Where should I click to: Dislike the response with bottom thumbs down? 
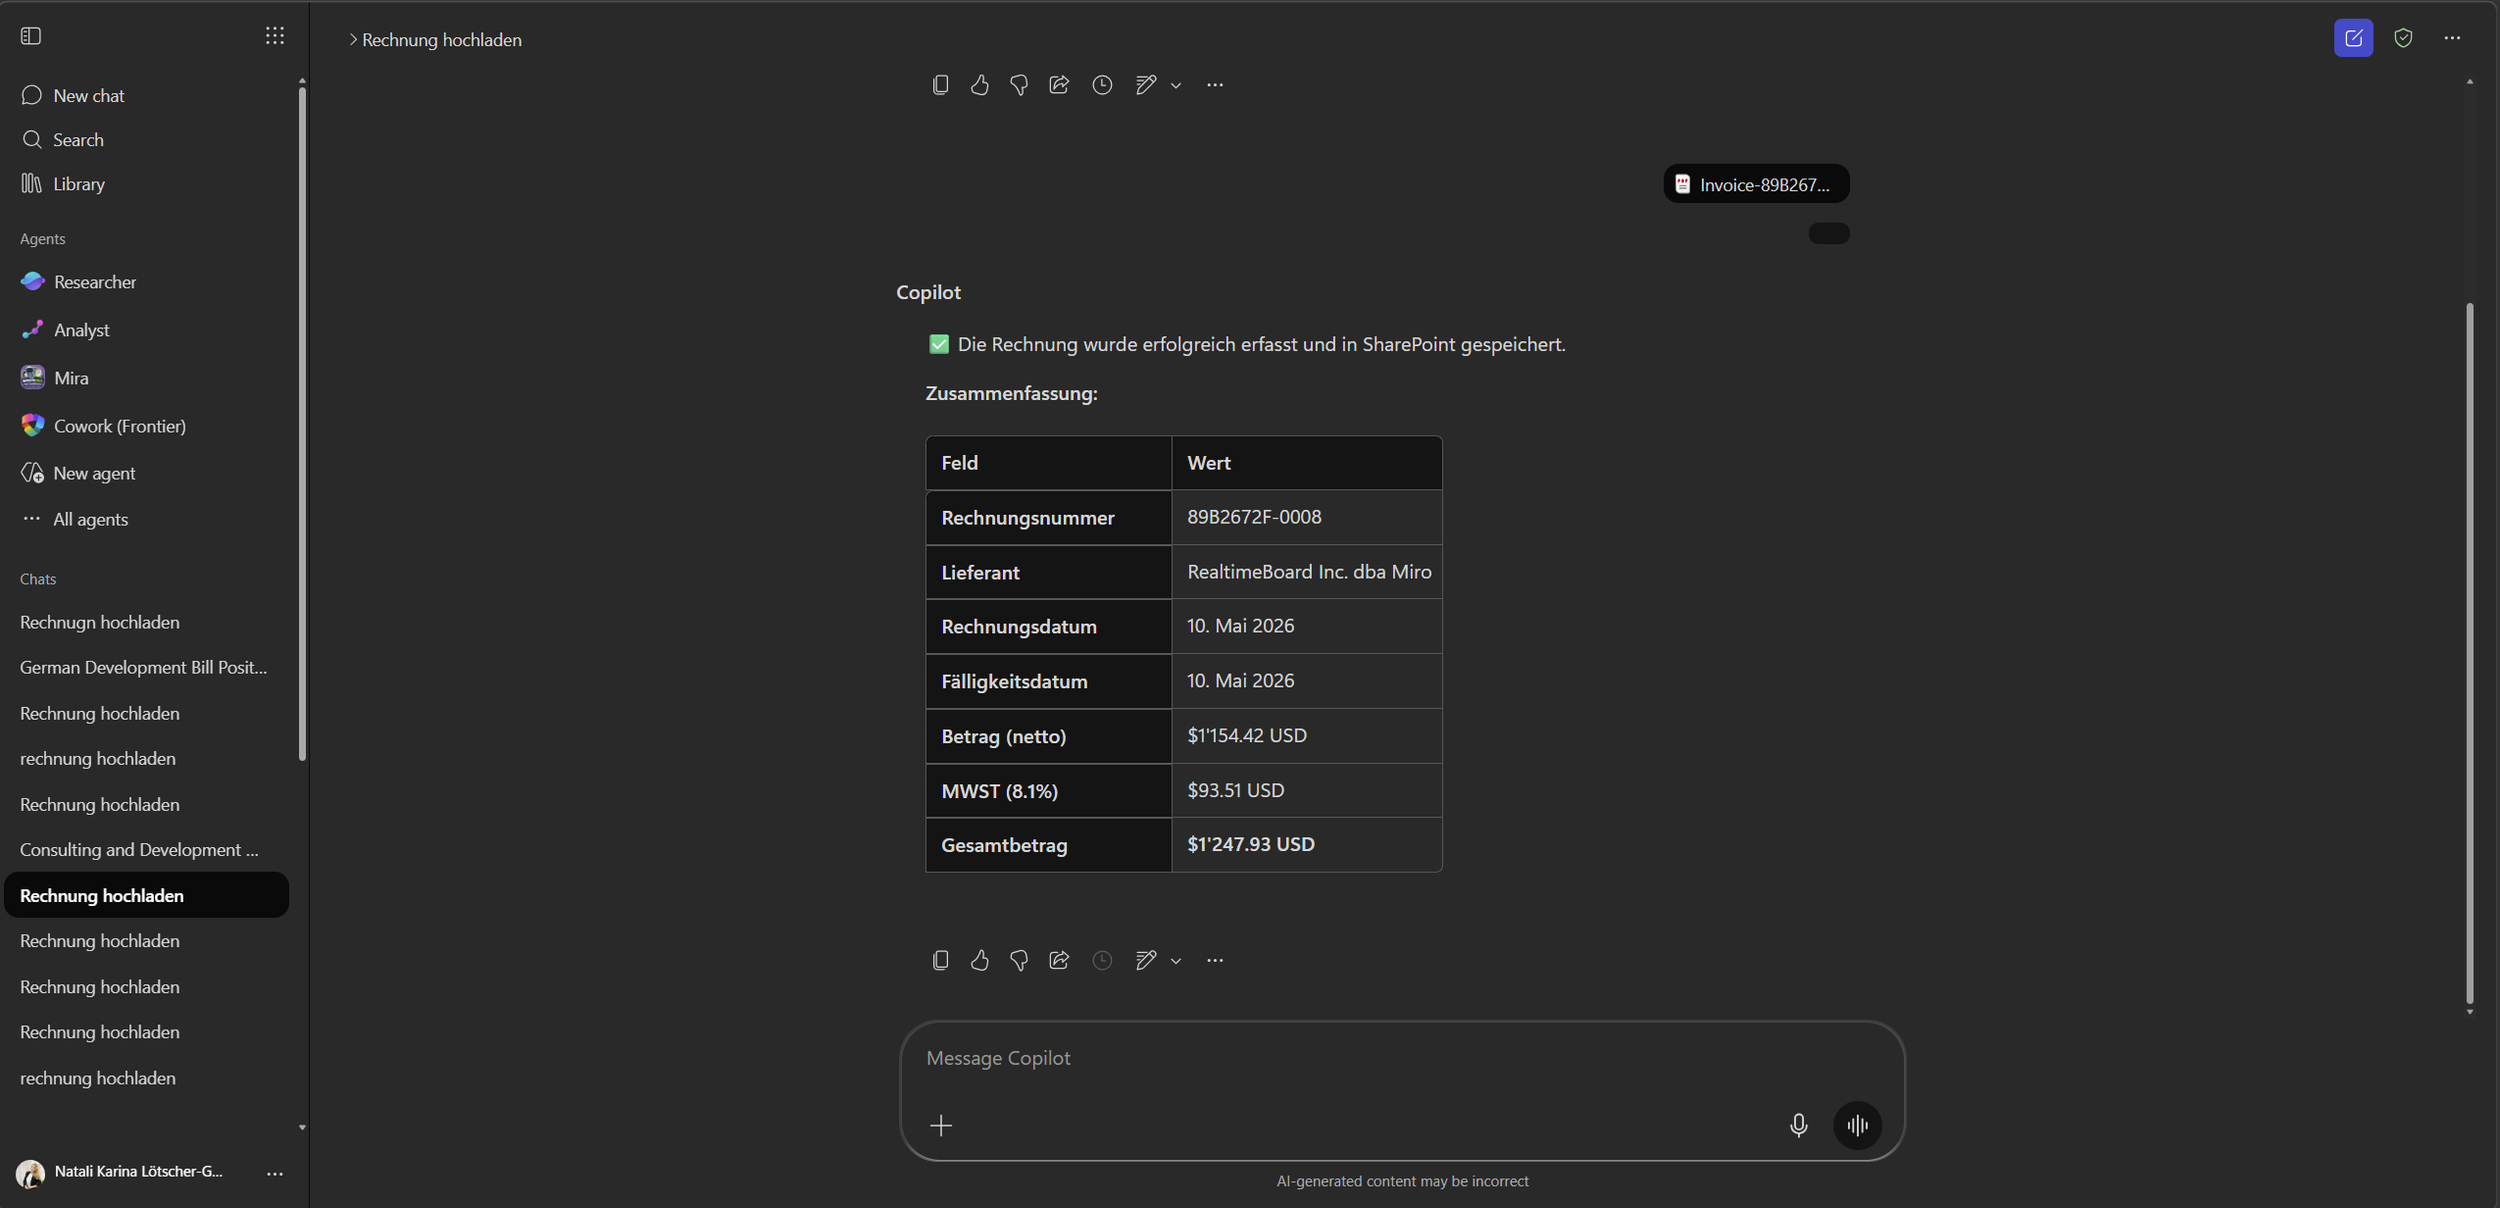click(x=1019, y=960)
